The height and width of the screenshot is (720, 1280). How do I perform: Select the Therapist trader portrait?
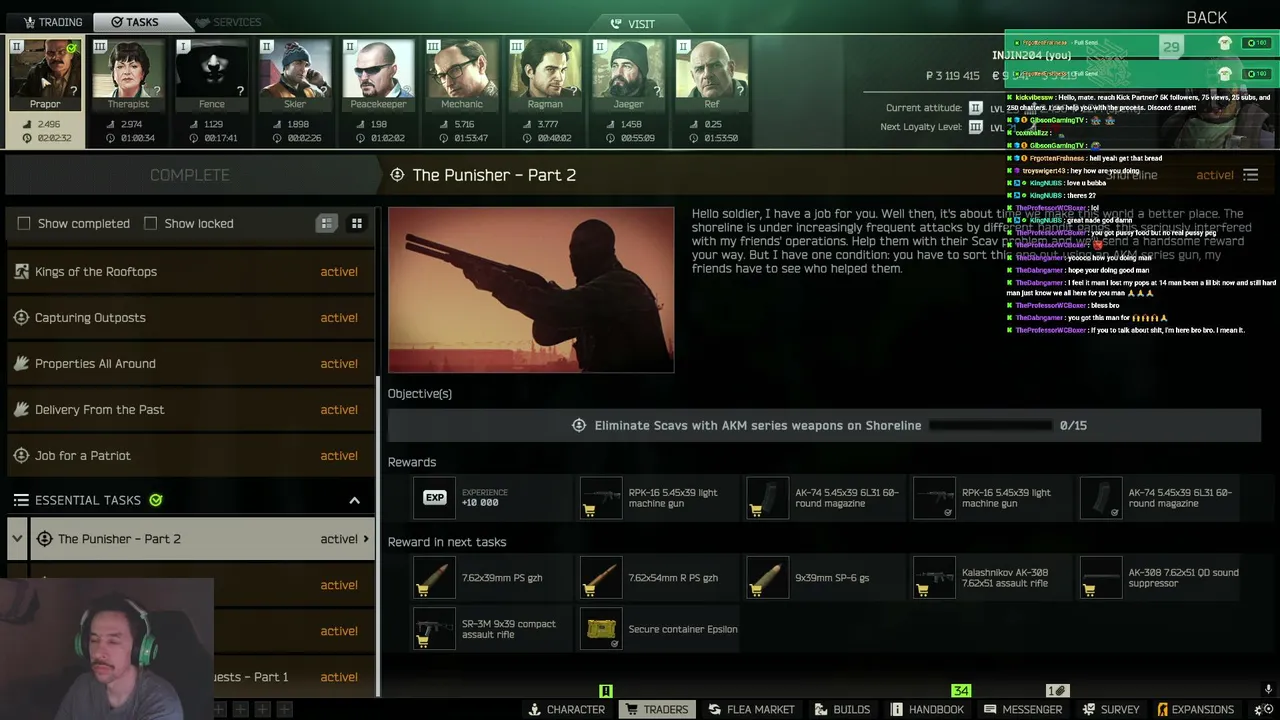(x=128, y=76)
